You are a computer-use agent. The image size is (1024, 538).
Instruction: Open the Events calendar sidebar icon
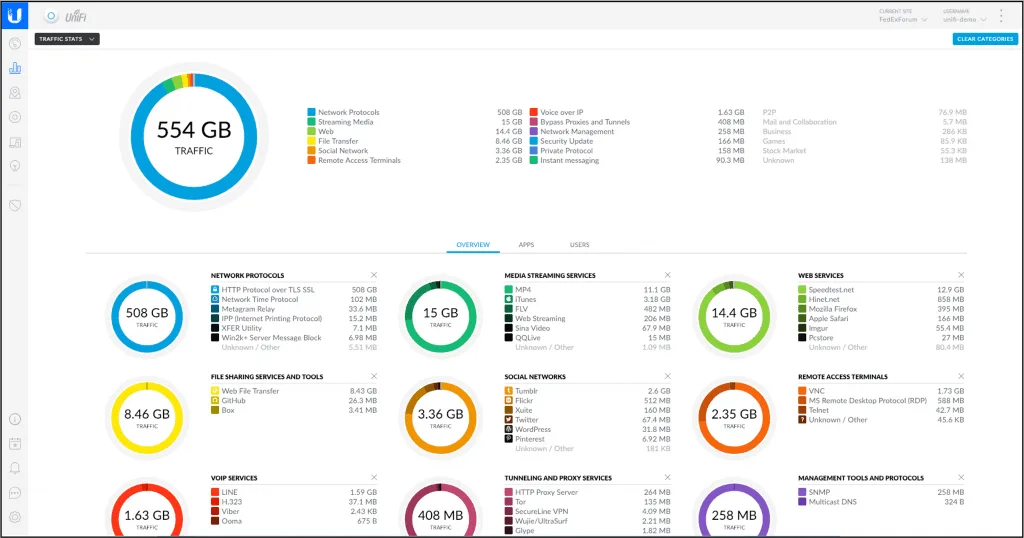pyautogui.click(x=15, y=444)
